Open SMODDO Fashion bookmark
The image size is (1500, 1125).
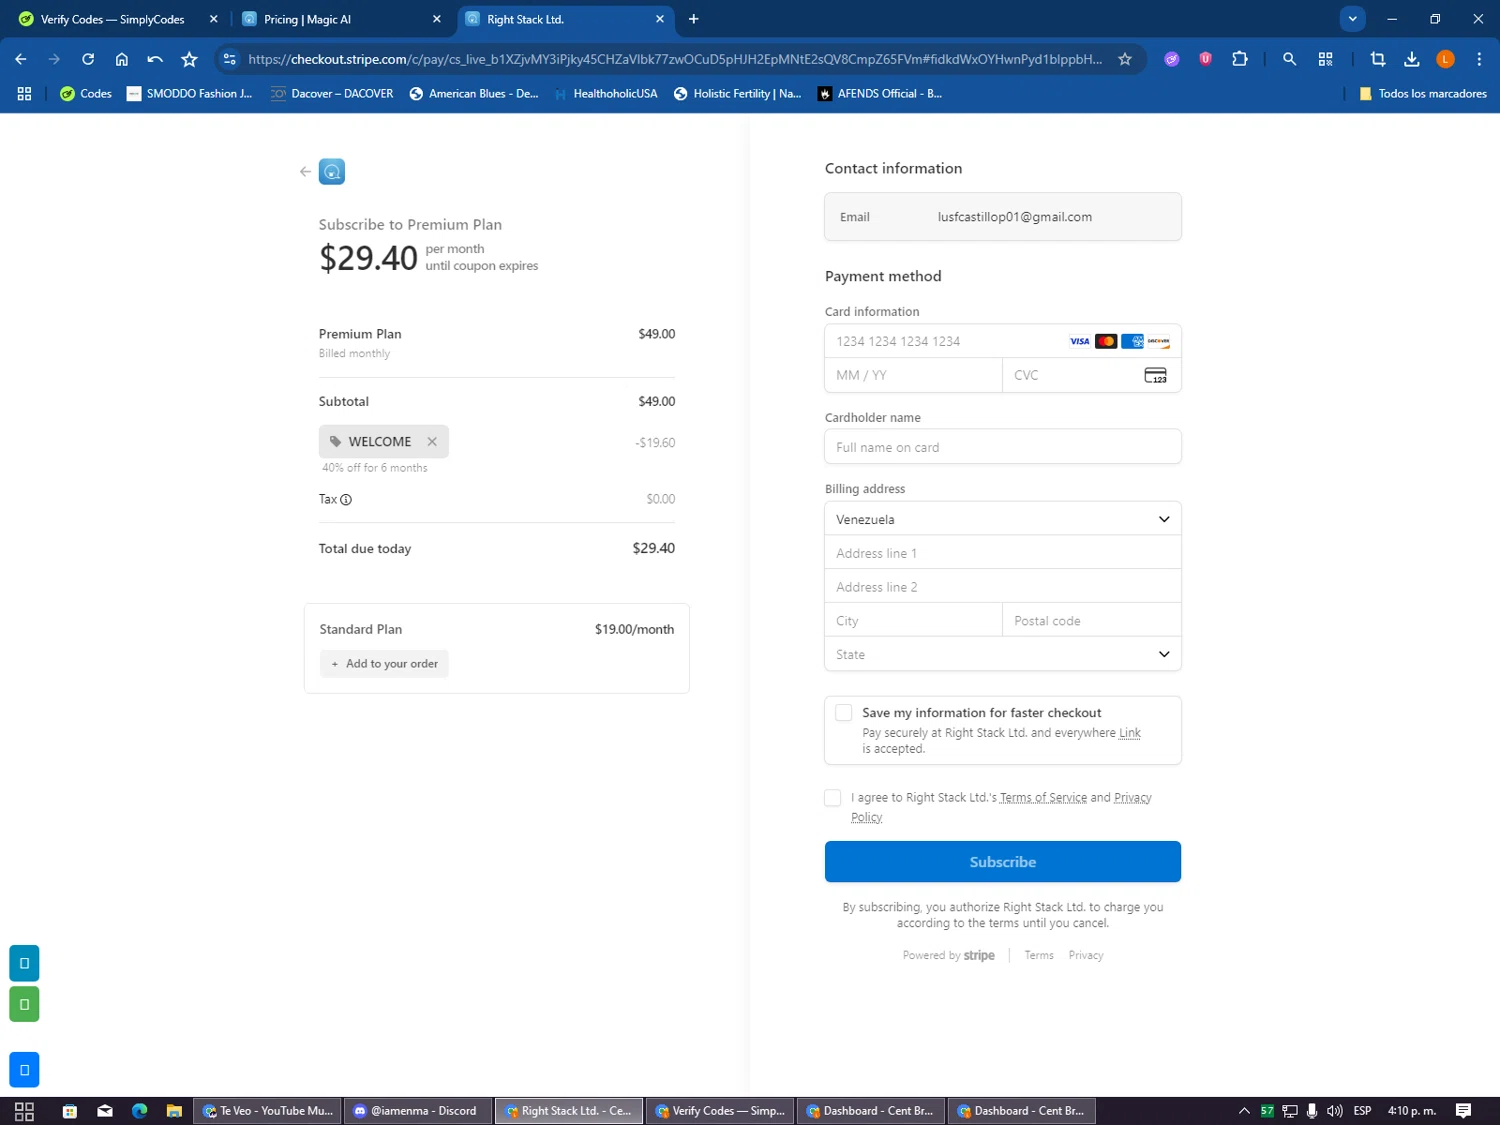point(189,93)
